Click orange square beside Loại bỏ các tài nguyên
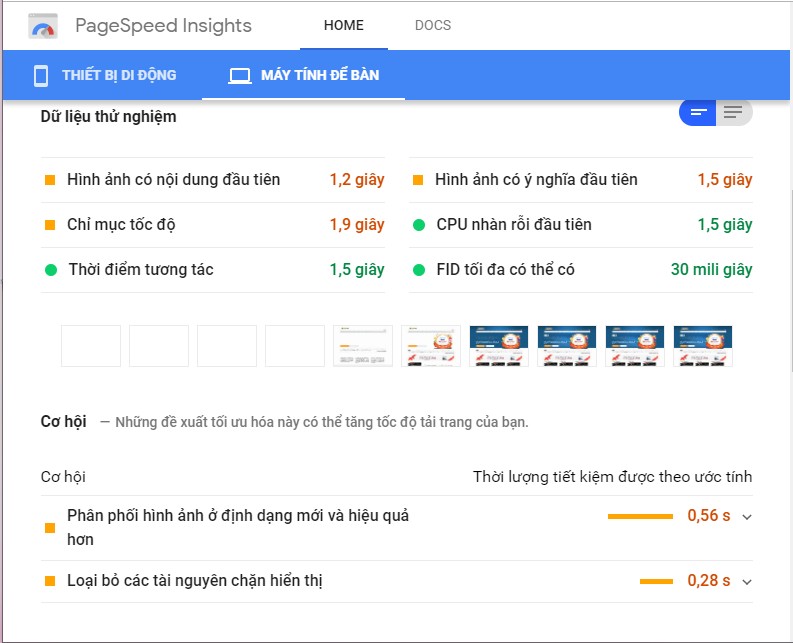This screenshot has height=643, width=793. pos(50,581)
